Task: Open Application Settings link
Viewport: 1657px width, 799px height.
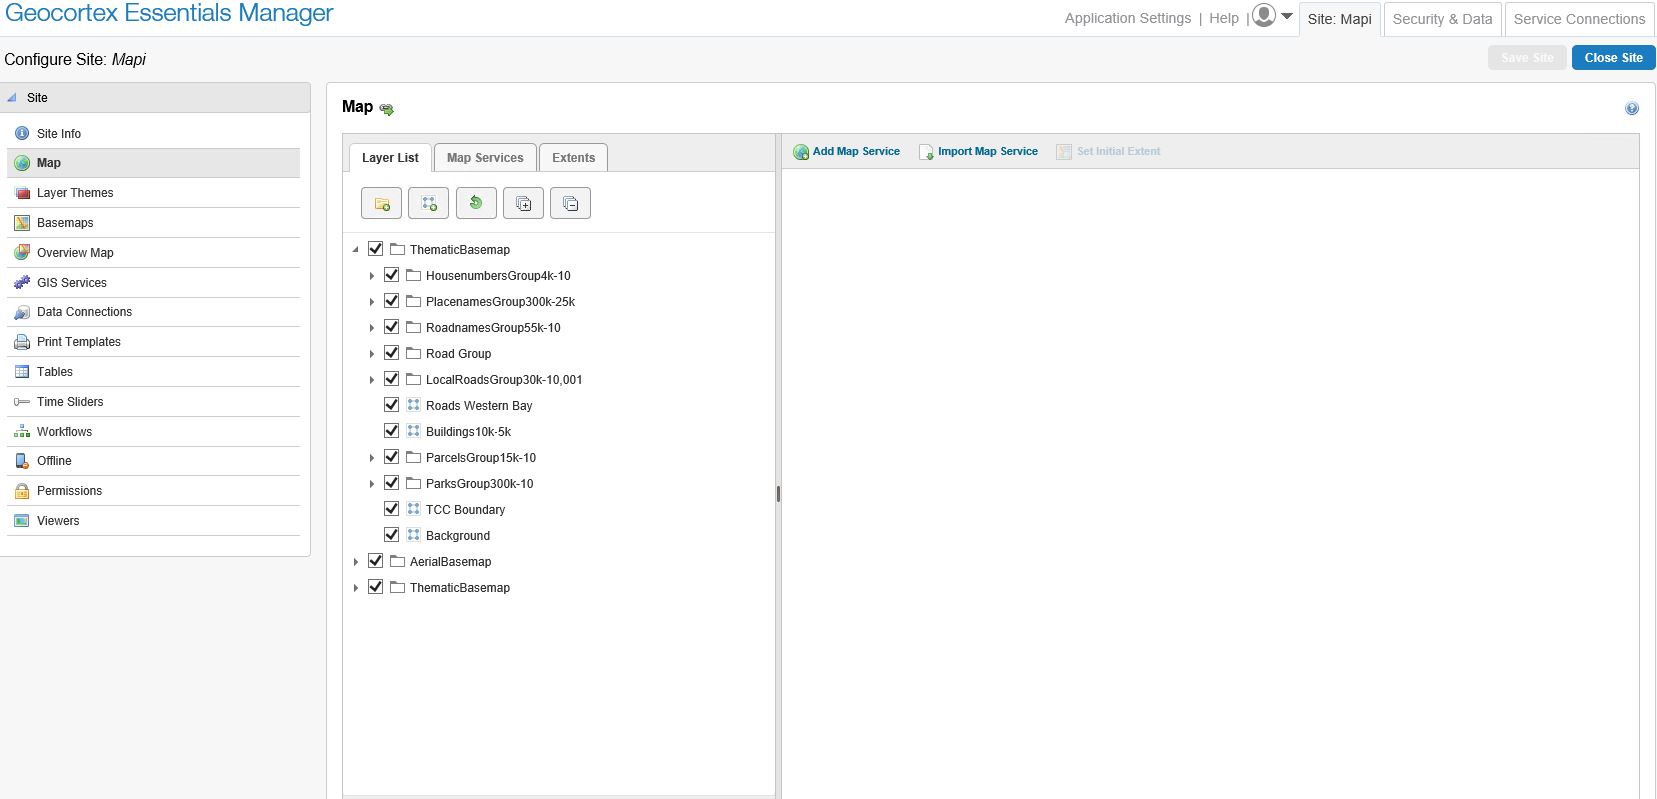Action: click(x=1128, y=18)
